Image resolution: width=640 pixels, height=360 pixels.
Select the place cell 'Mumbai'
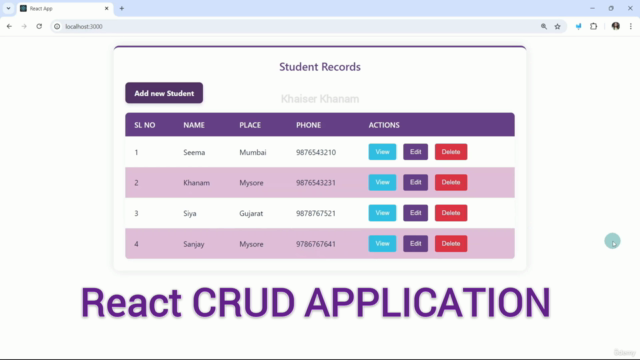point(253,152)
